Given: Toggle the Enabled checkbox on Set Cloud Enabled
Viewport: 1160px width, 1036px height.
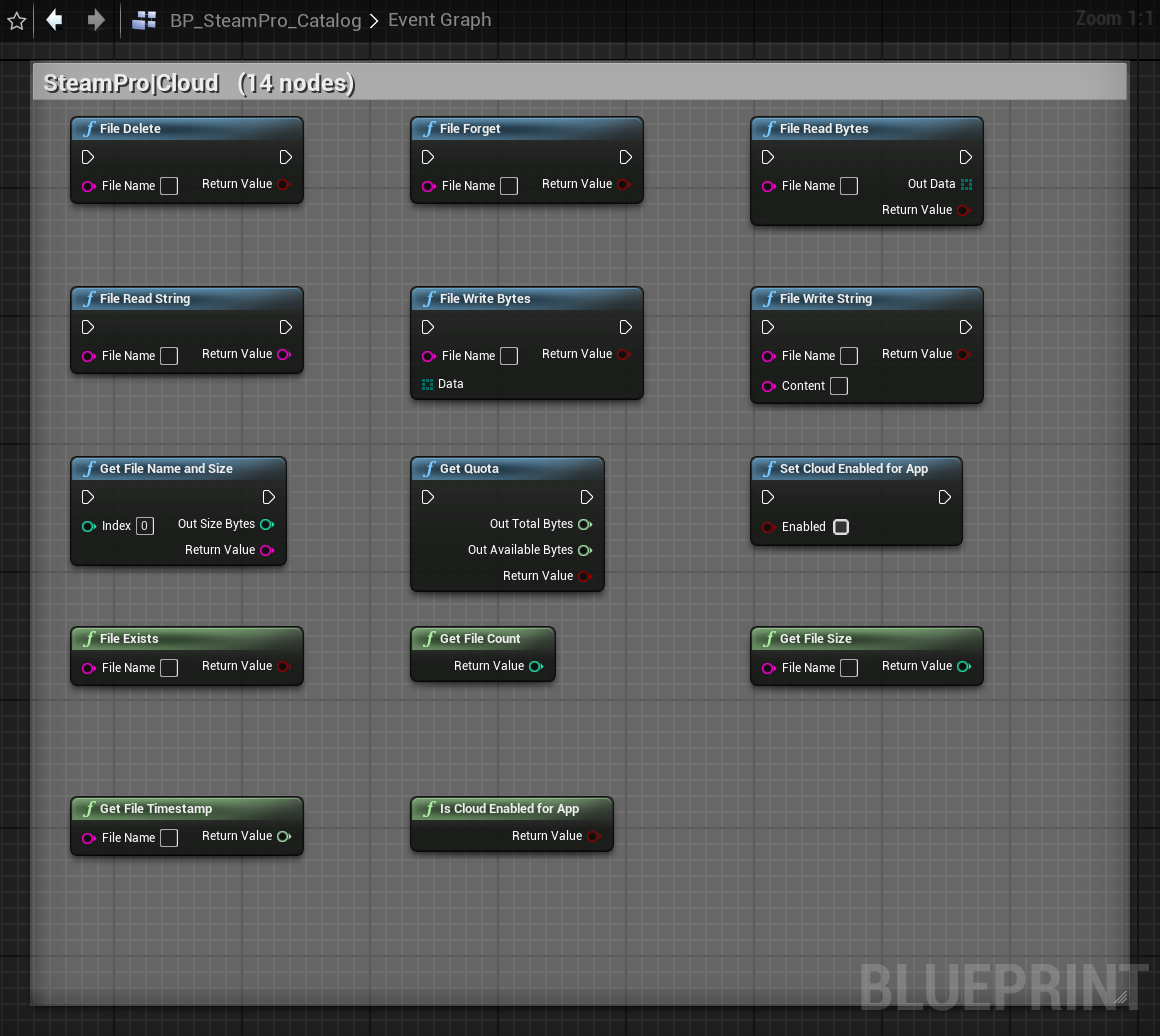Looking at the screenshot, I should click(x=841, y=527).
